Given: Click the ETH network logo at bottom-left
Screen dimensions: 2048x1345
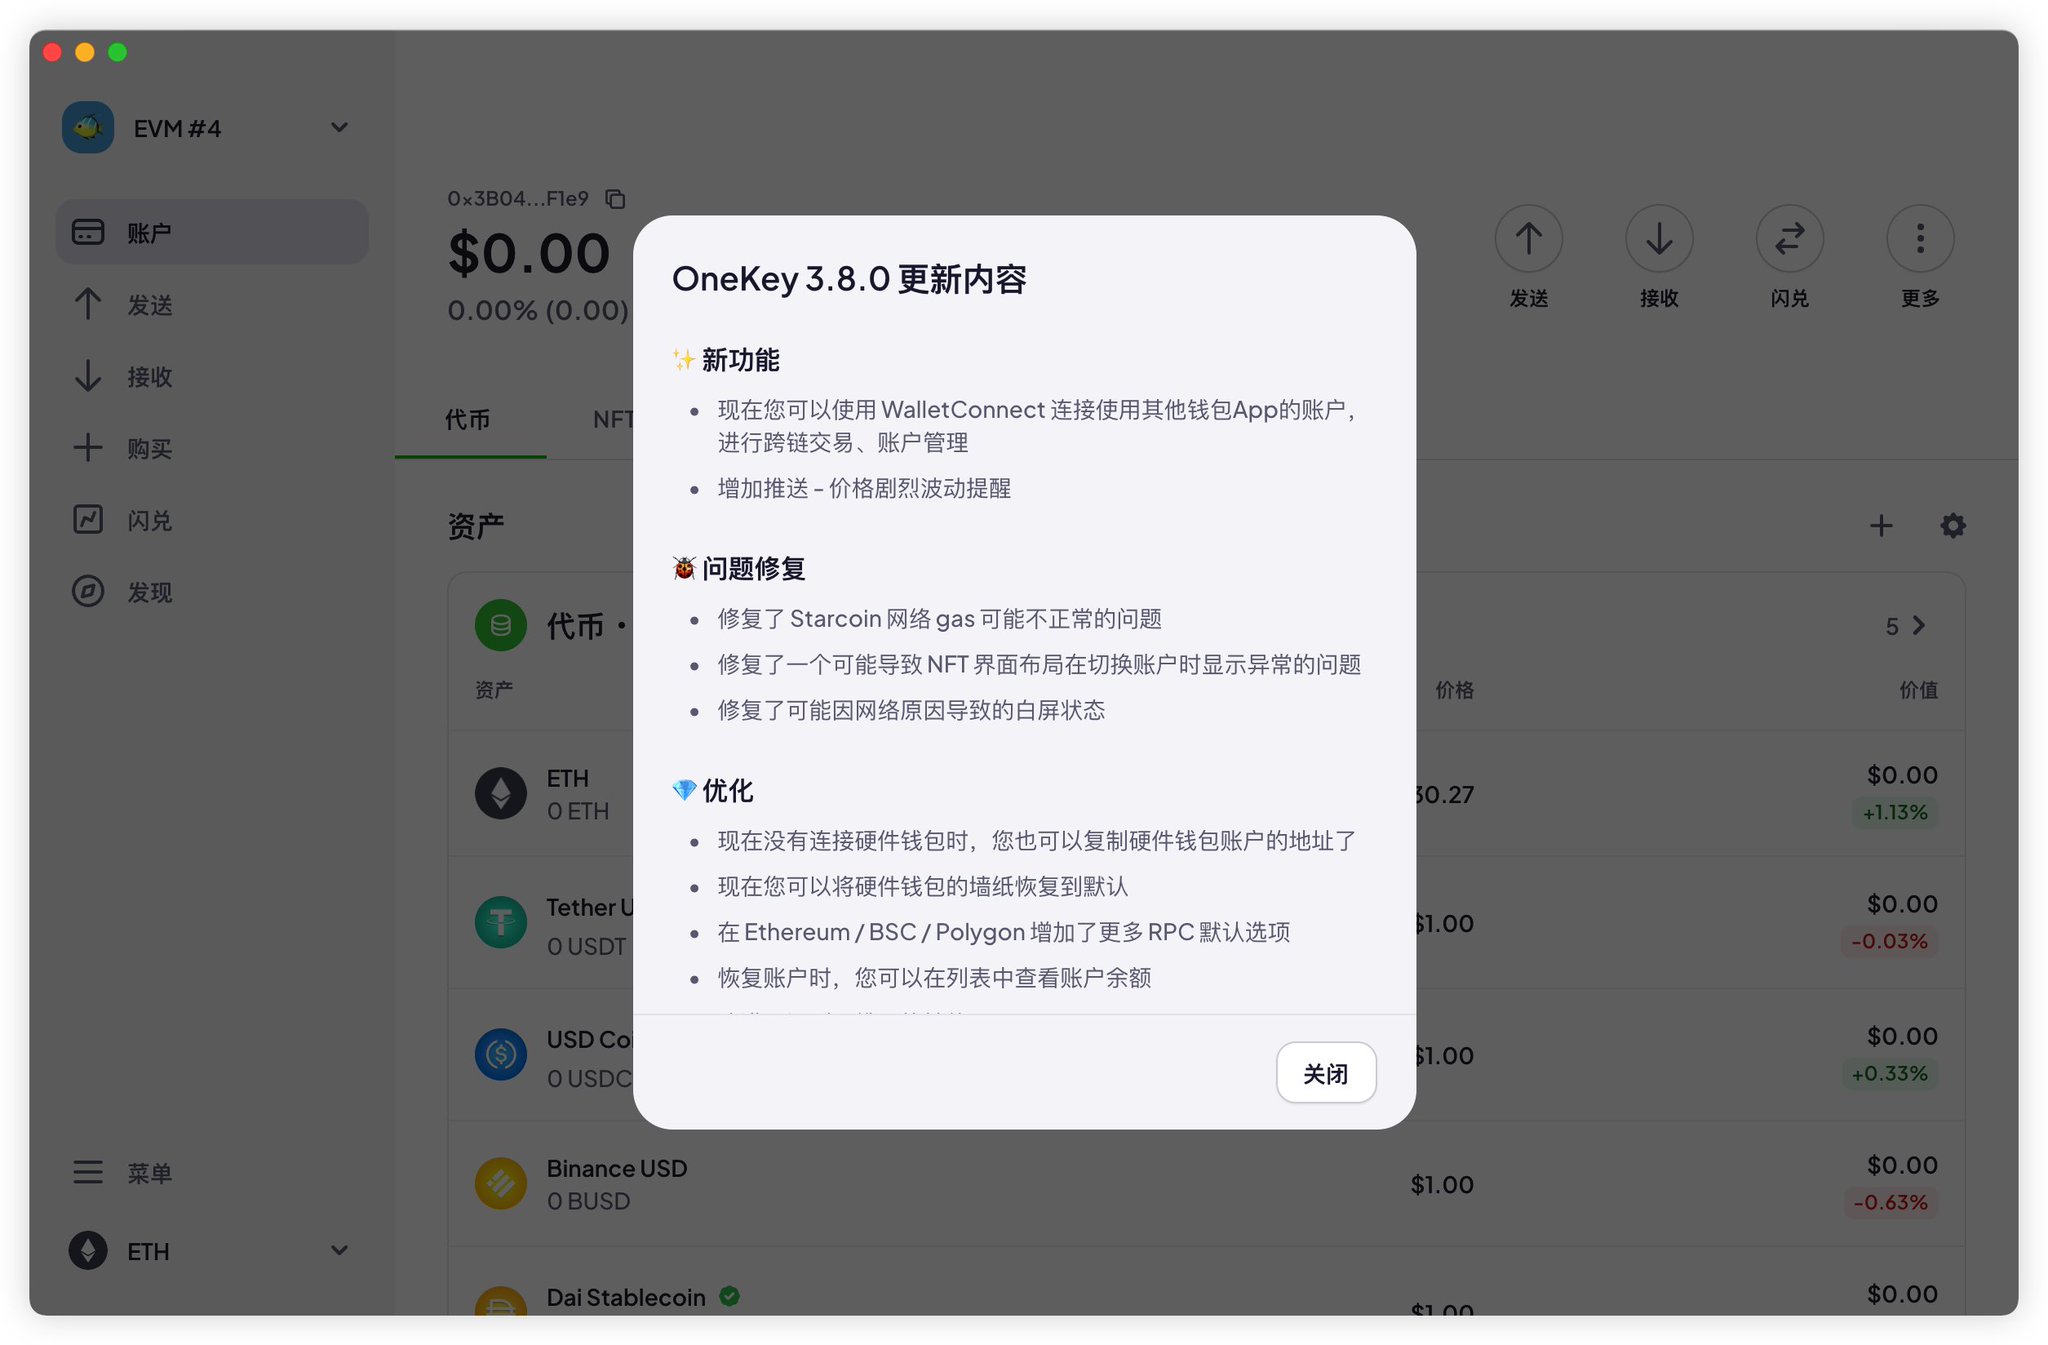Looking at the screenshot, I should (88, 1251).
